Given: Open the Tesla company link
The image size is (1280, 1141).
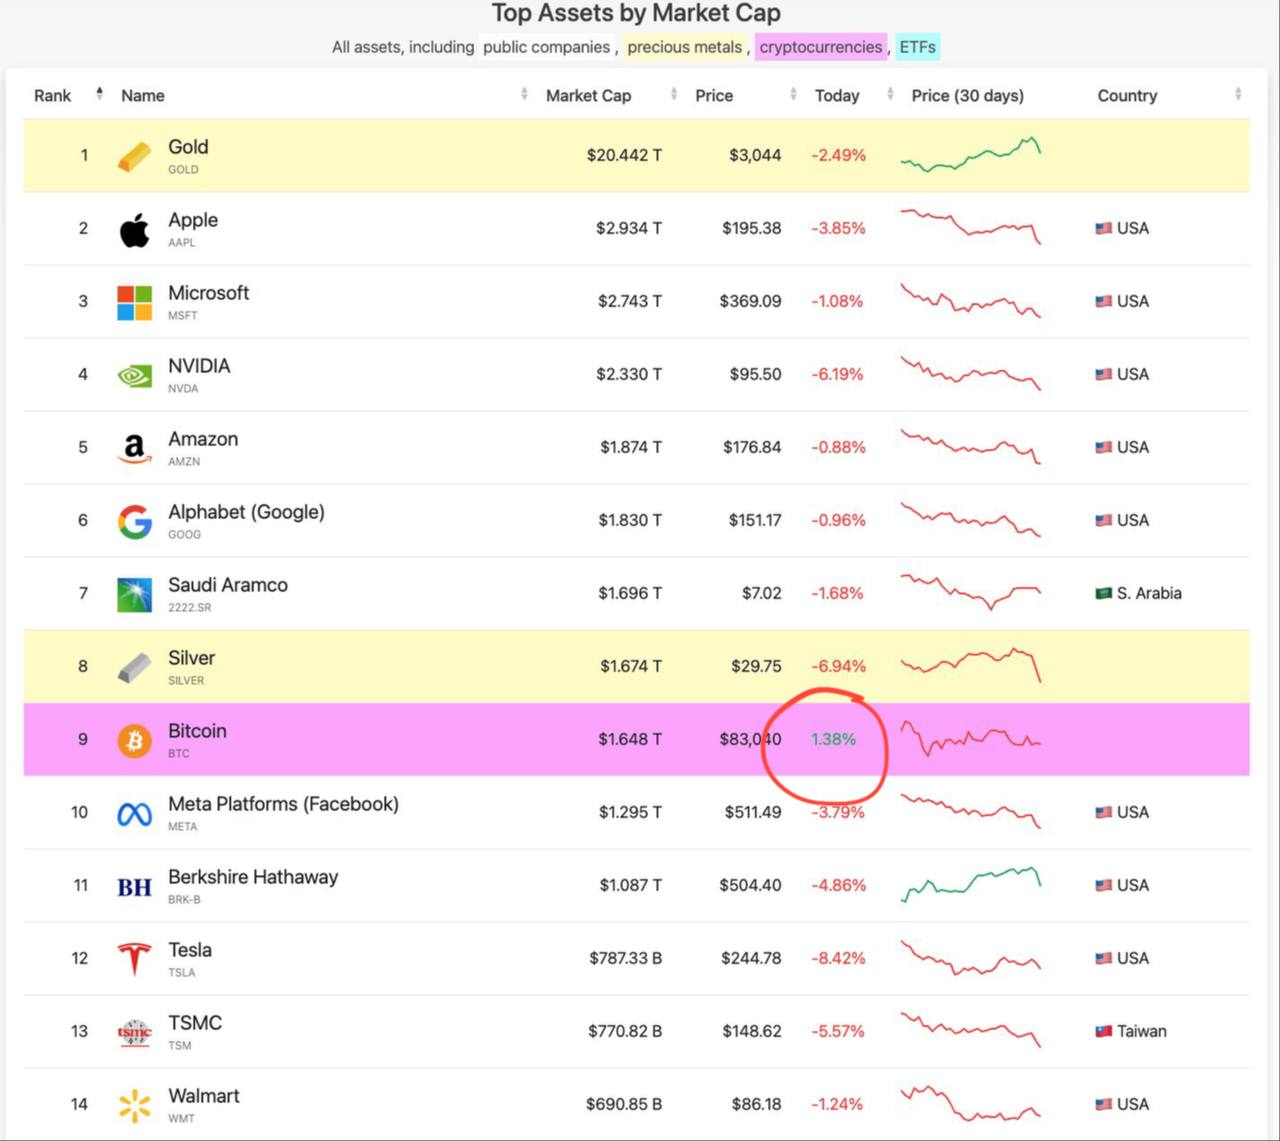Looking at the screenshot, I should (x=190, y=950).
